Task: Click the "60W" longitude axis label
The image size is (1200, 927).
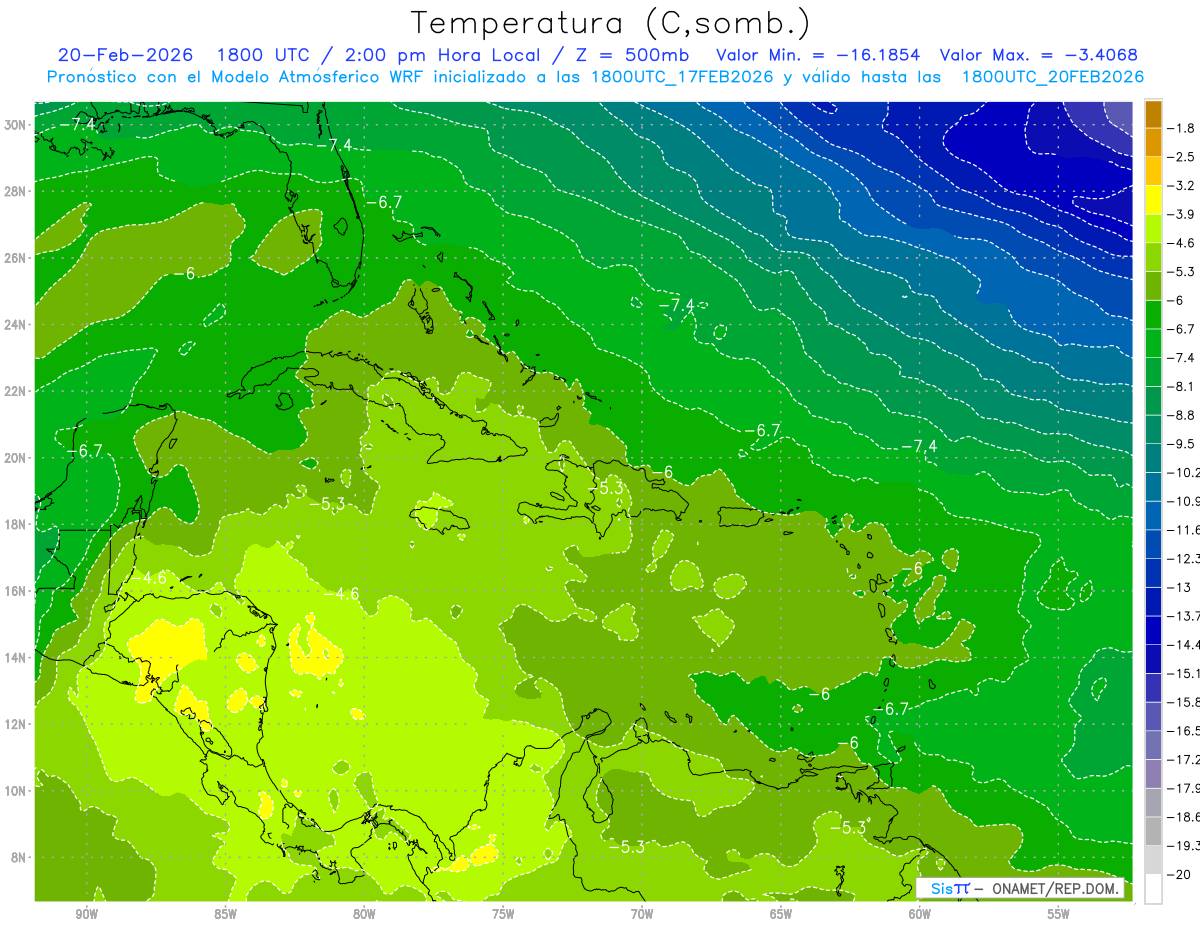Action: [920, 915]
